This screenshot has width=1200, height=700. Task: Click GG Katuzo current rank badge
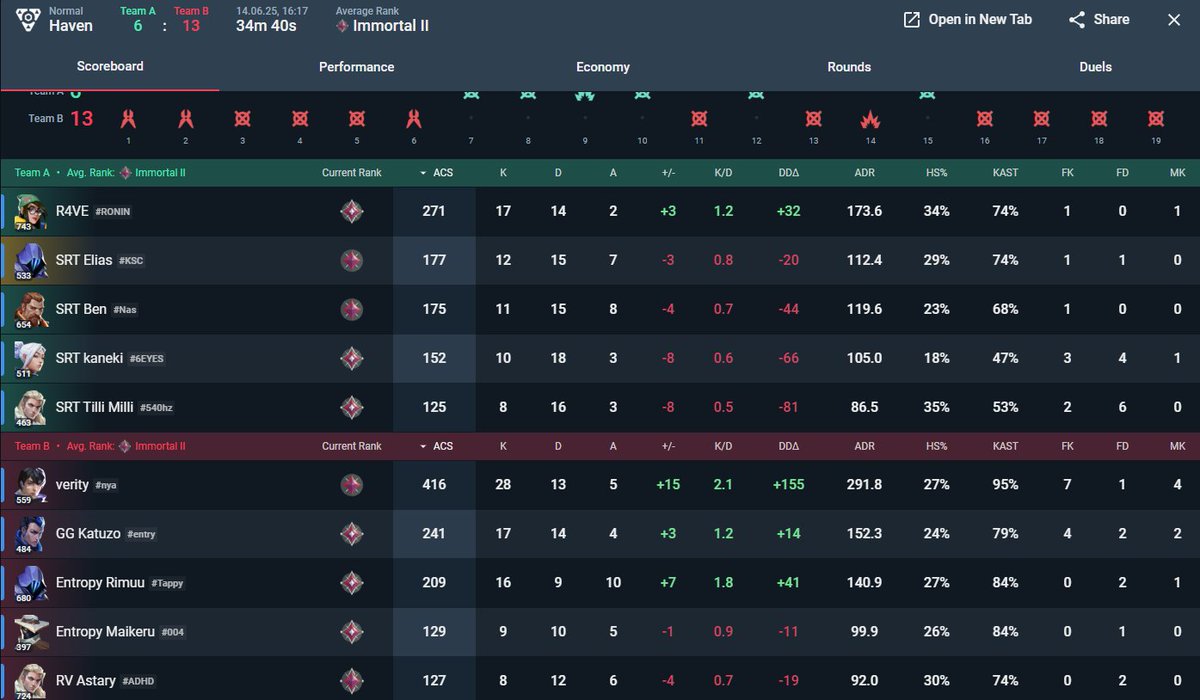point(351,533)
